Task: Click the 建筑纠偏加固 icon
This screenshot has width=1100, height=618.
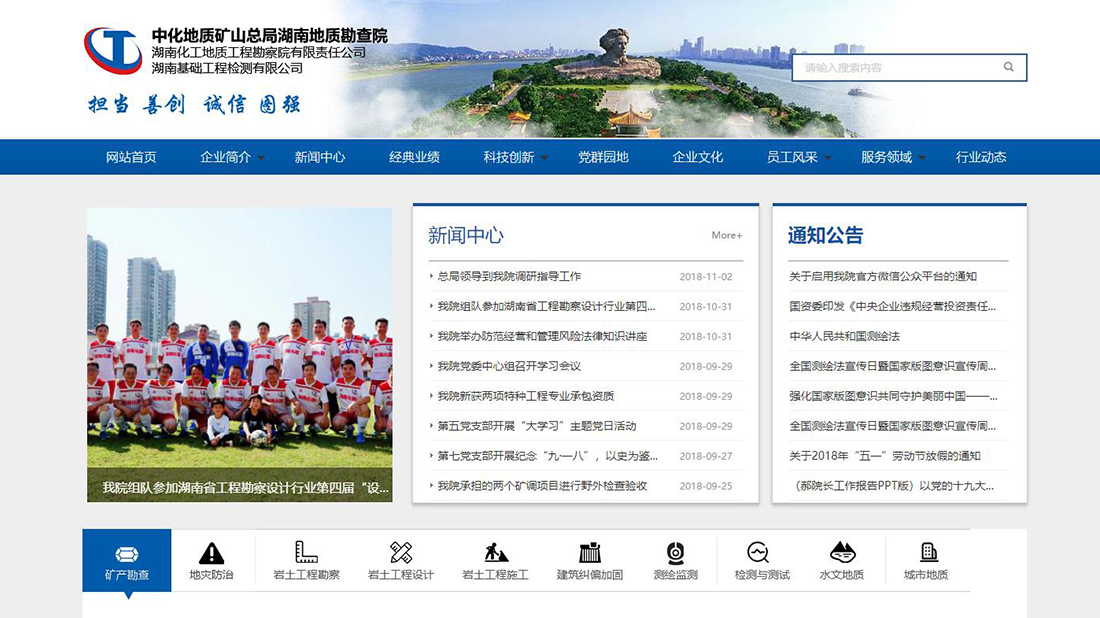Action: click(x=590, y=553)
